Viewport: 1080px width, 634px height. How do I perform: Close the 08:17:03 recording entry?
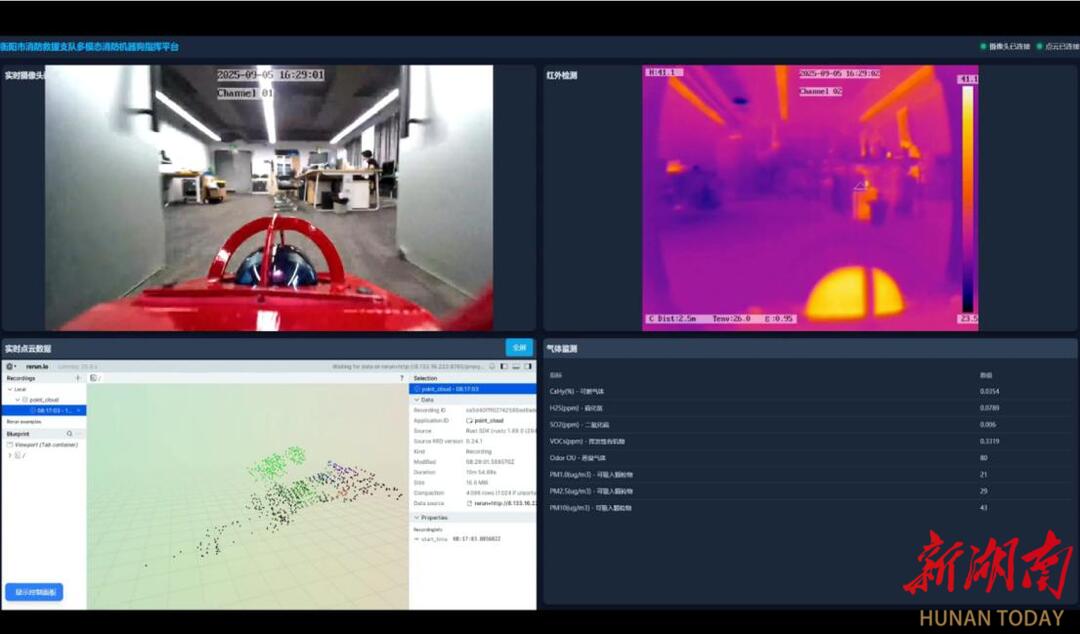point(79,410)
